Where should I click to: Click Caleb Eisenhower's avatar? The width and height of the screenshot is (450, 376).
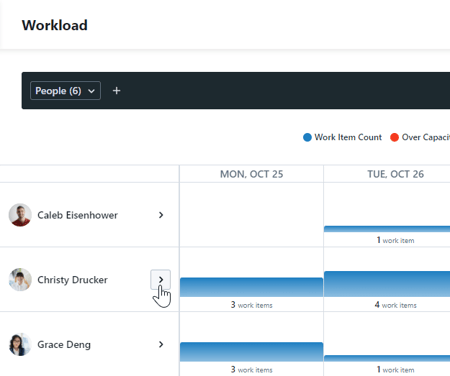tap(20, 215)
